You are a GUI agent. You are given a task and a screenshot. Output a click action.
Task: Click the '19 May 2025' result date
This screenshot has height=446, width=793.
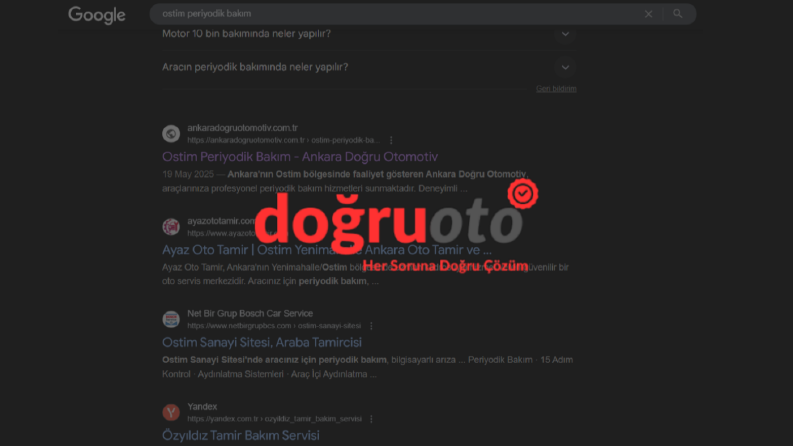tap(188, 174)
